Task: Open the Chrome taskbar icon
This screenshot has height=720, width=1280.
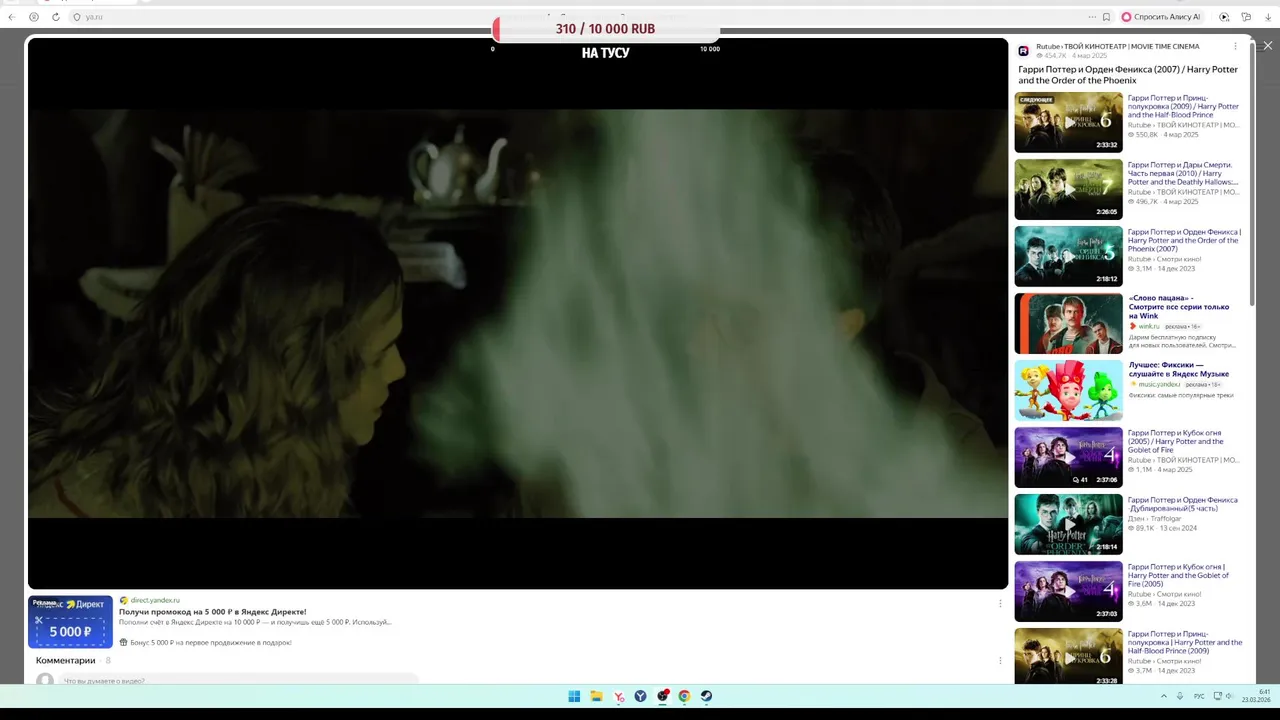Action: pyautogui.click(x=684, y=696)
